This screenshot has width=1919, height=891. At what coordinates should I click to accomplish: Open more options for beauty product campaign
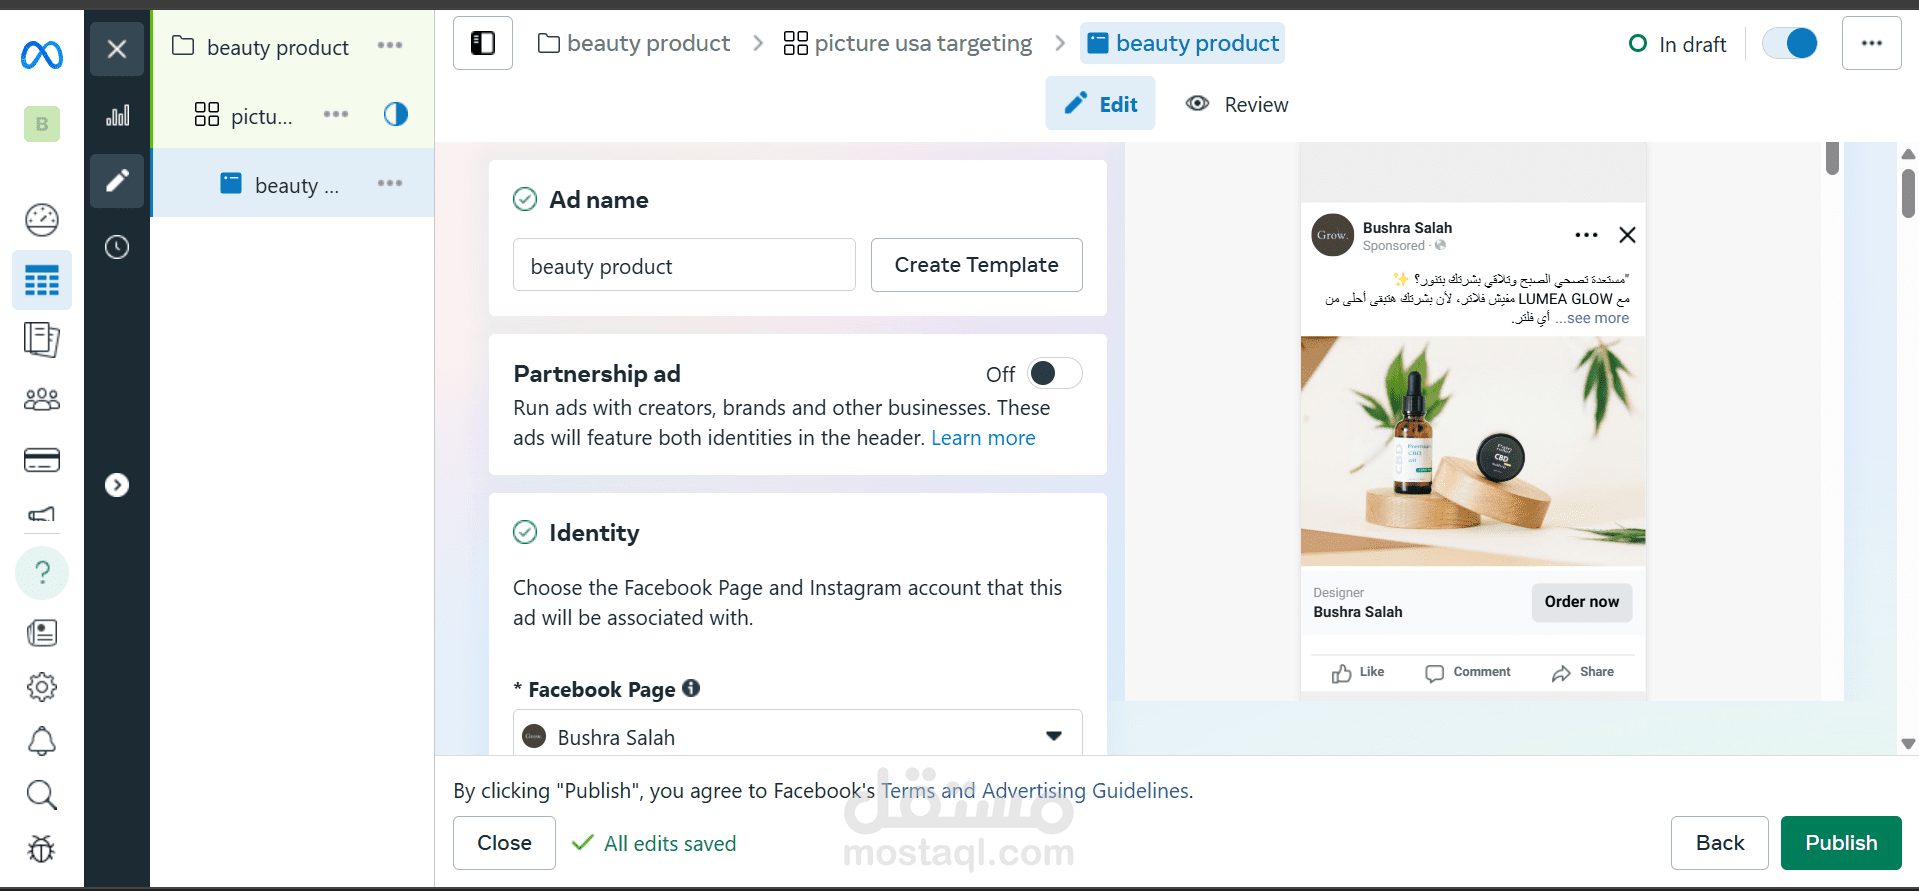tap(390, 45)
